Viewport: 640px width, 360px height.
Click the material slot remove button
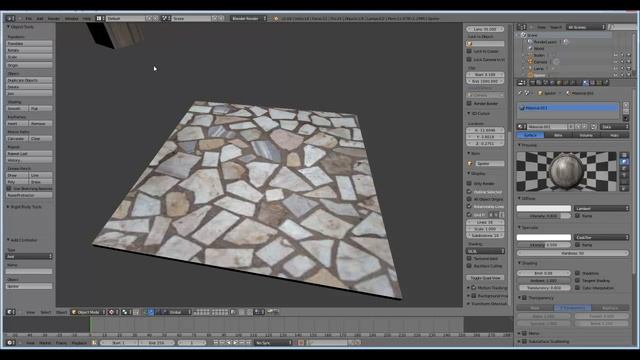click(626, 111)
